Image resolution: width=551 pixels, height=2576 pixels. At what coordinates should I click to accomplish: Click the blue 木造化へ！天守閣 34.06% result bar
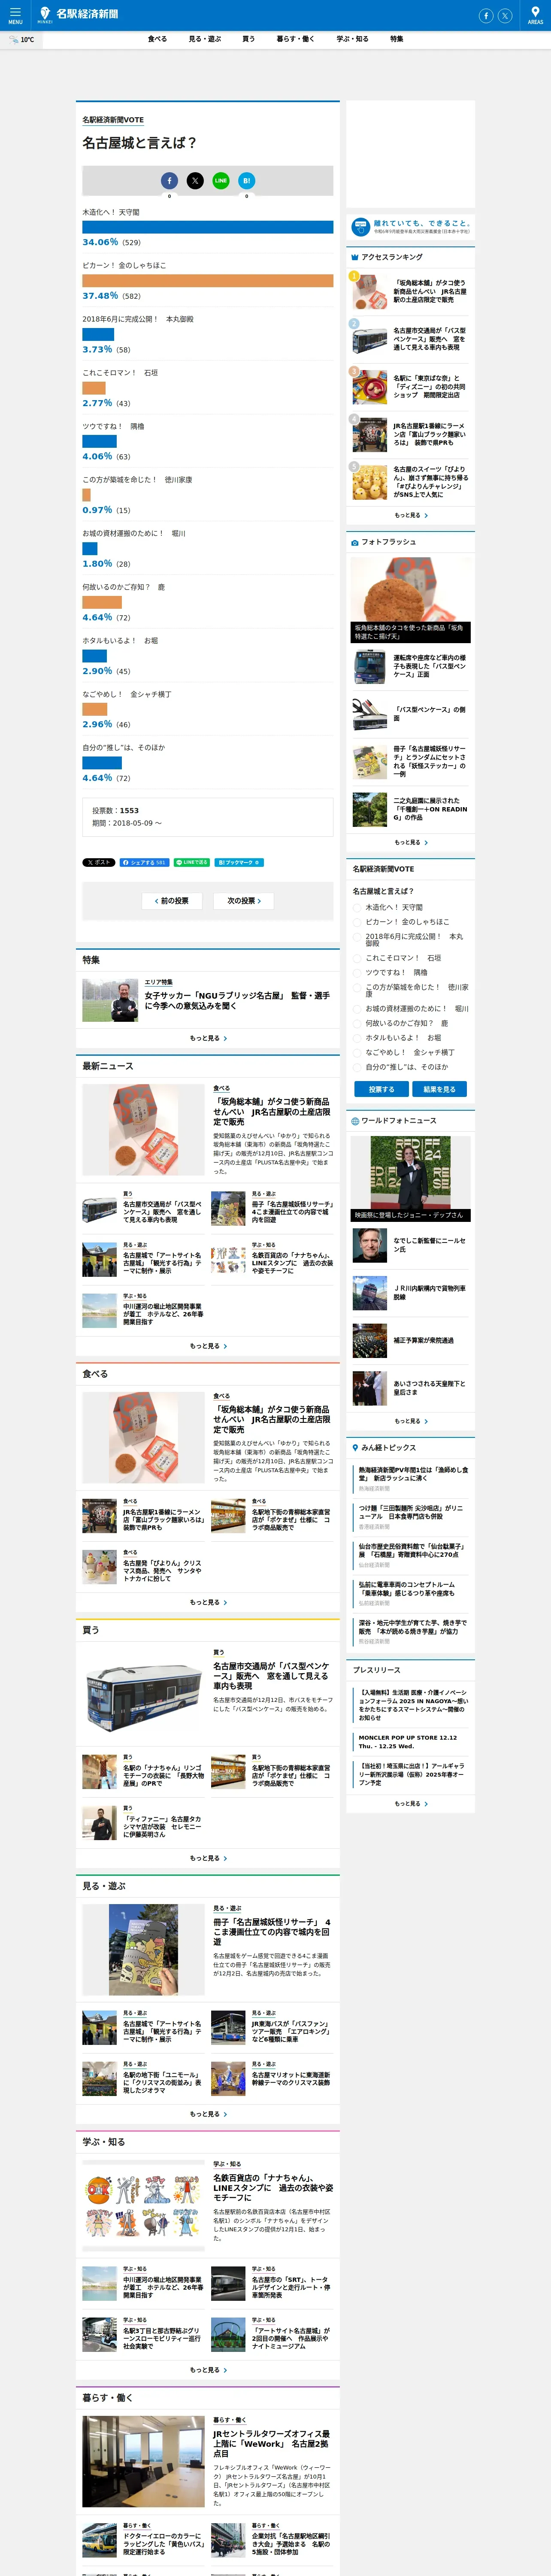(208, 228)
